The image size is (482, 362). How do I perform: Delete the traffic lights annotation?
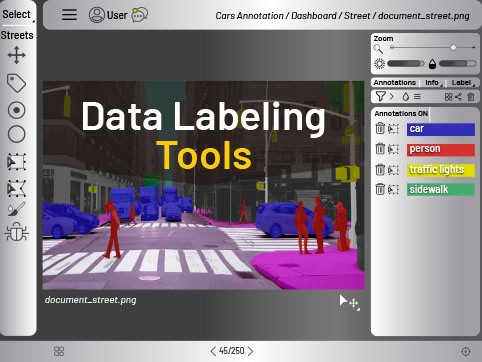(380, 170)
